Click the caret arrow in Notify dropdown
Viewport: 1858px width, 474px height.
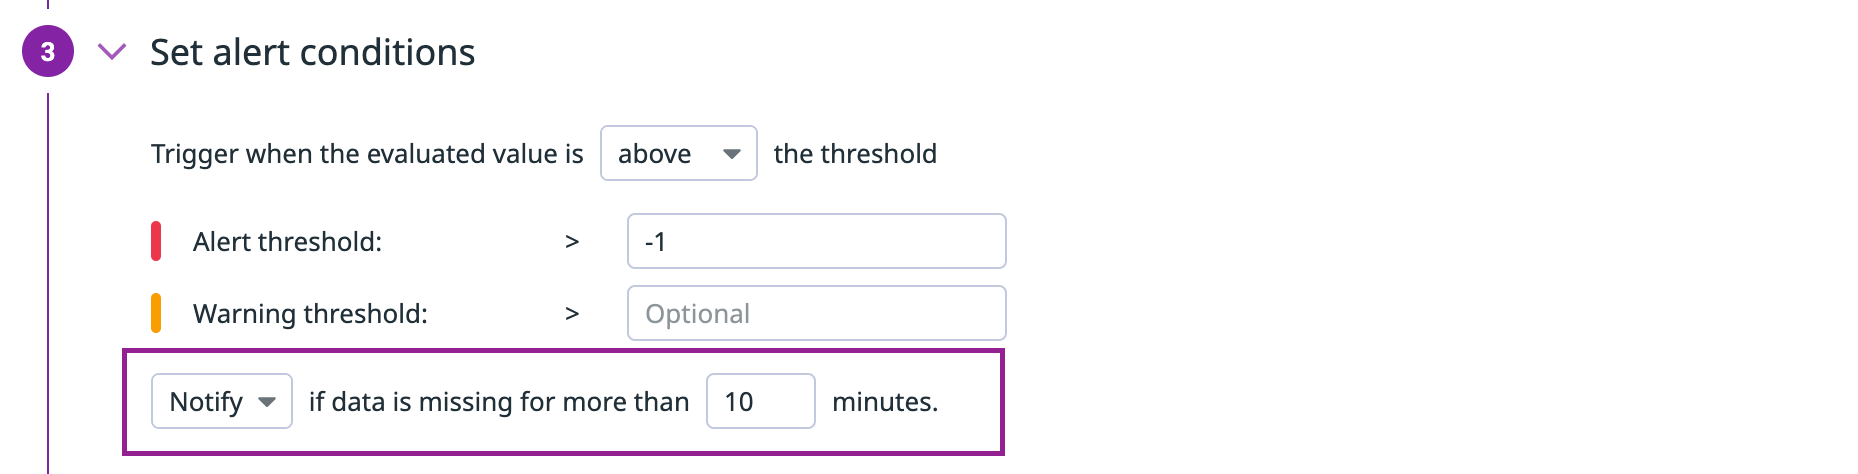click(267, 402)
